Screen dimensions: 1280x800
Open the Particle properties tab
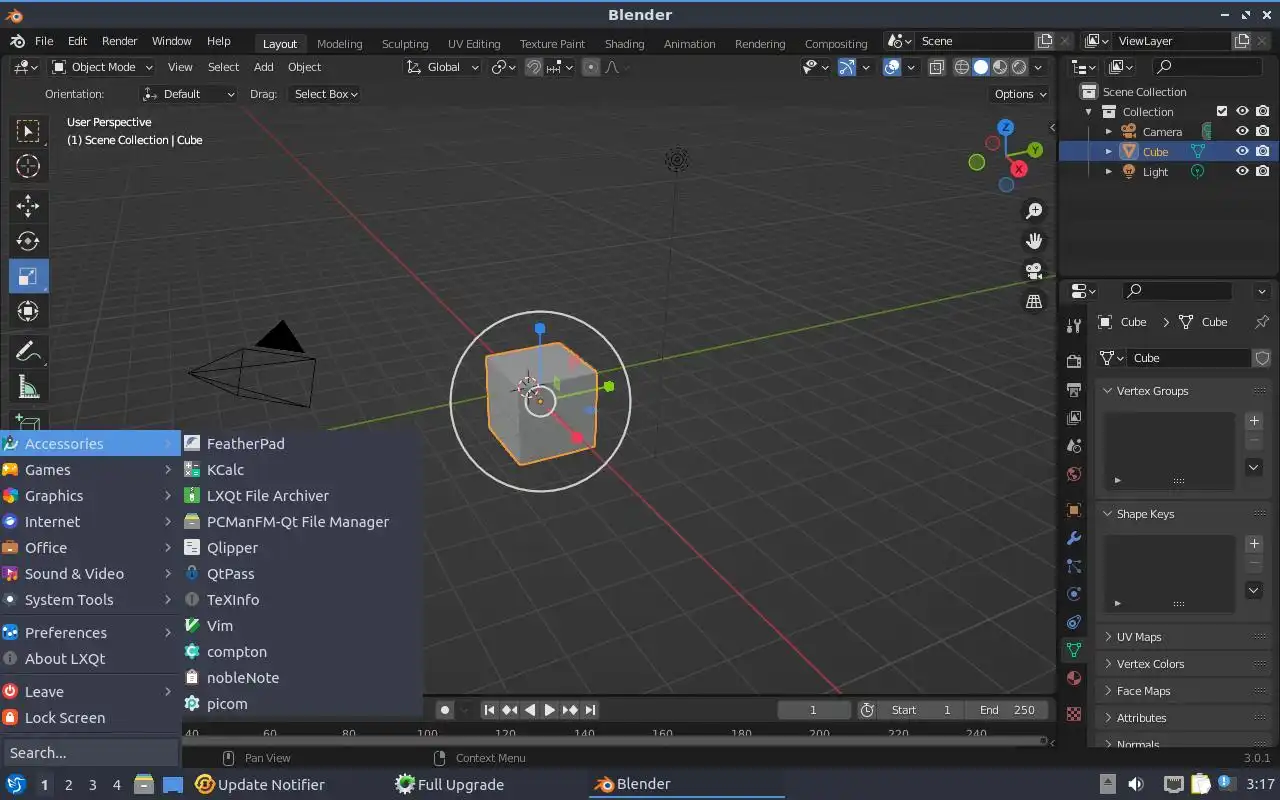tap(1074, 566)
